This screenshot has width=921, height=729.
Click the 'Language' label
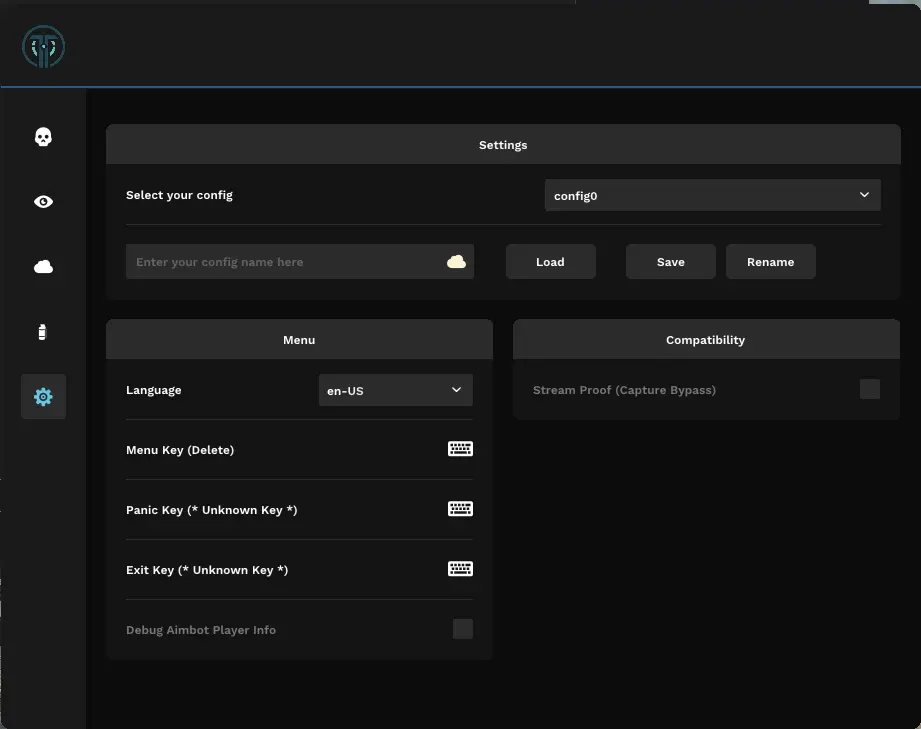[x=153, y=390]
